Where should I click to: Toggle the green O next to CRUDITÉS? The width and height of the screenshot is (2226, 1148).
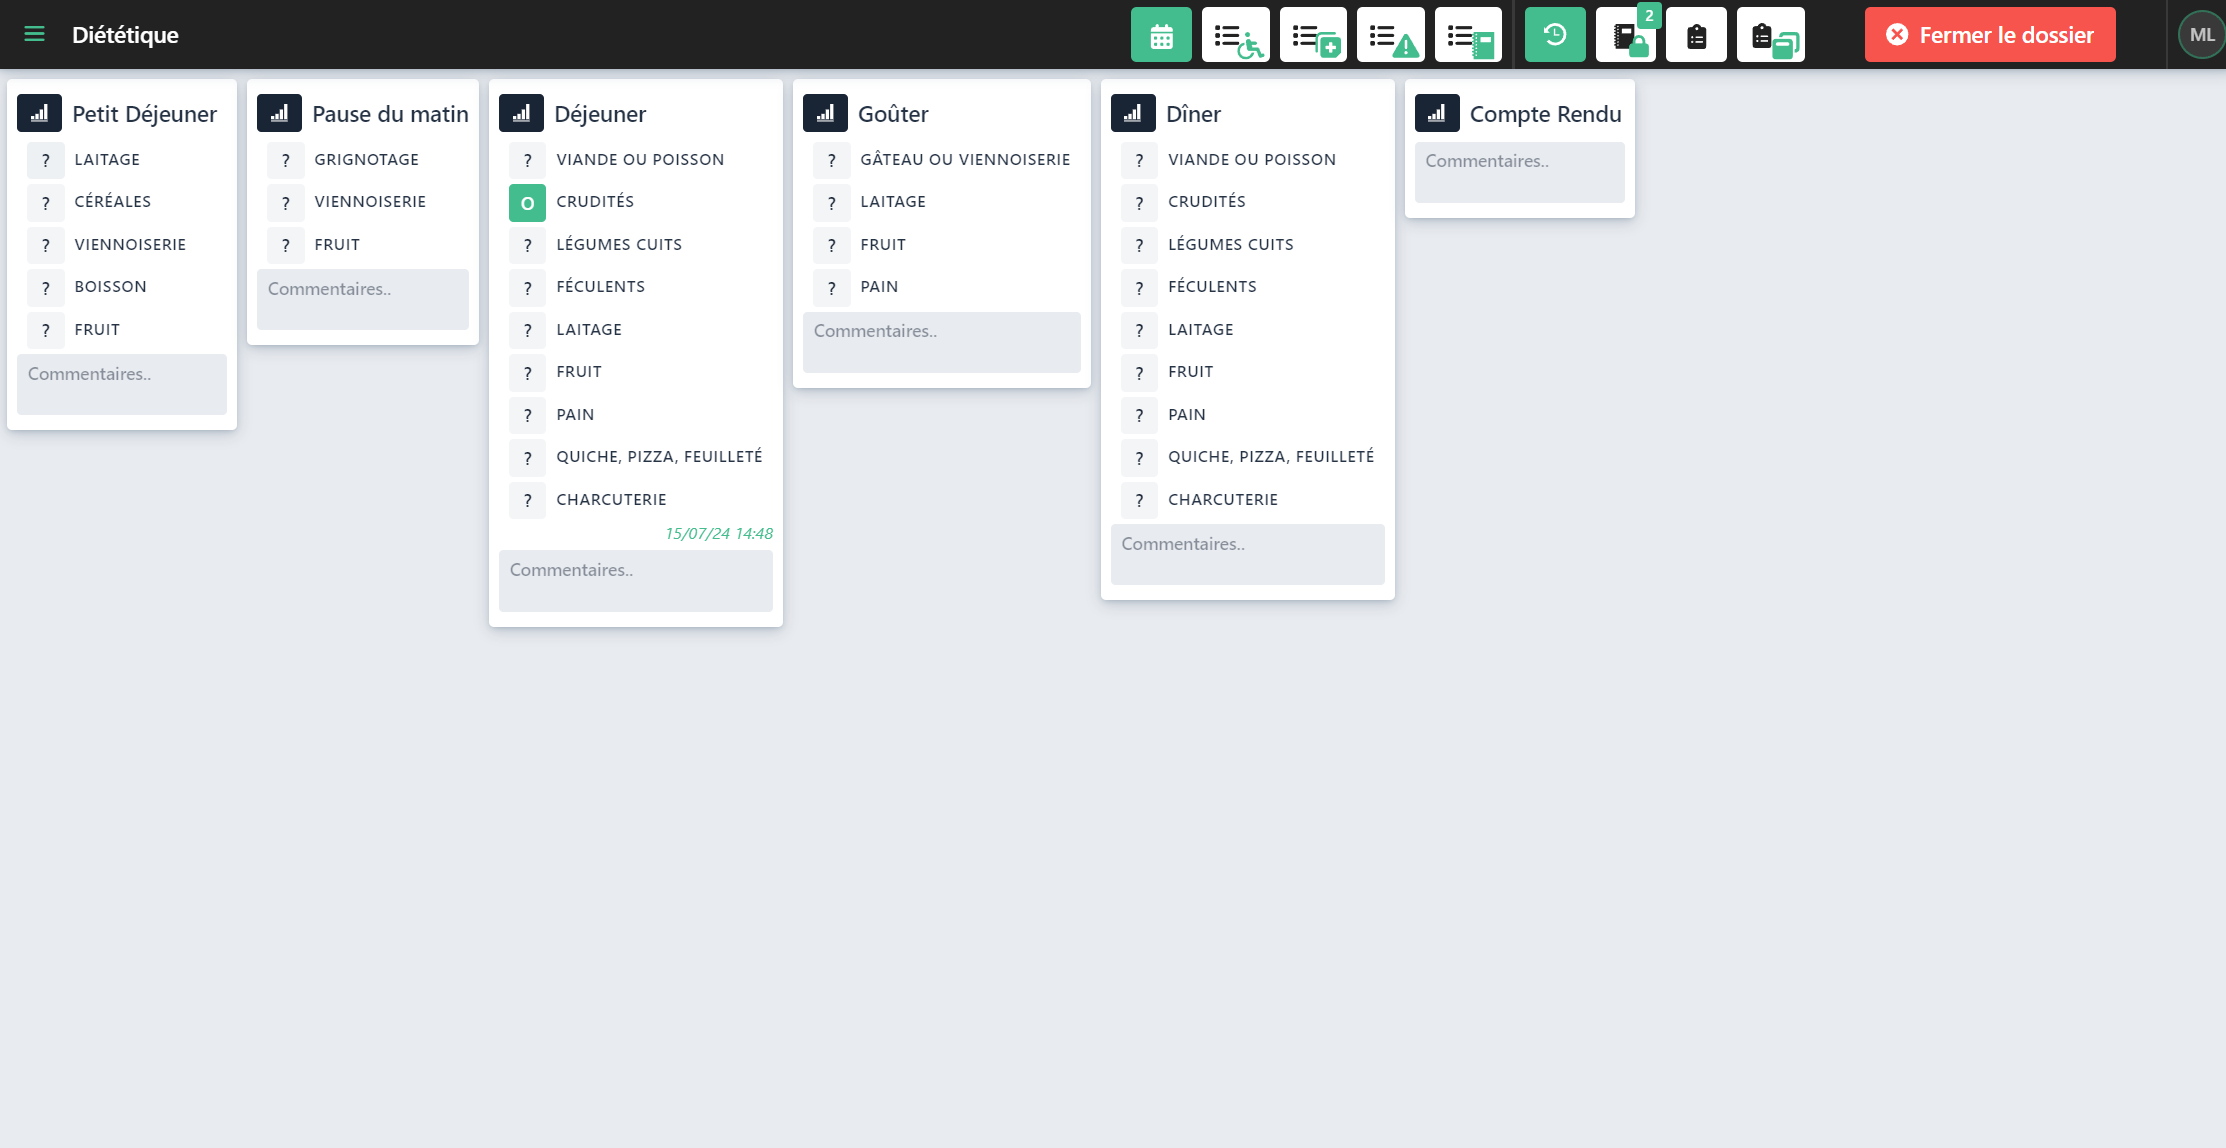point(527,202)
